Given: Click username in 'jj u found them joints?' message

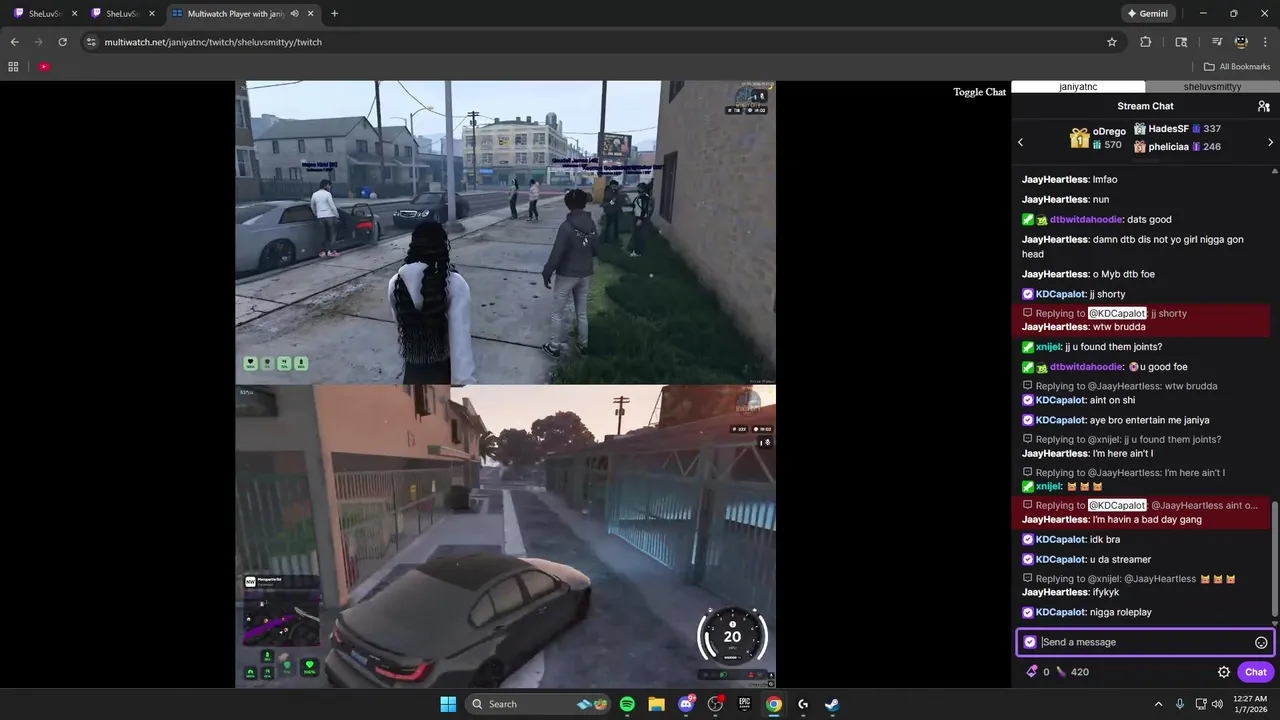Looking at the screenshot, I should click(x=1049, y=347).
